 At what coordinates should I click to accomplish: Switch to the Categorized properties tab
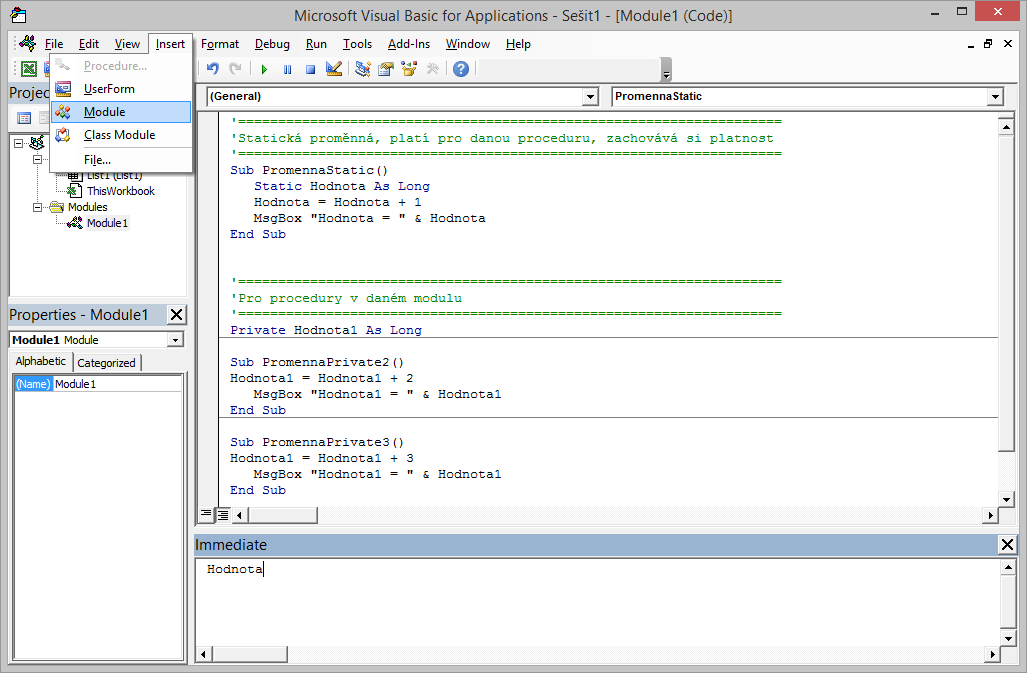pyautogui.click(x=106, y=363)
